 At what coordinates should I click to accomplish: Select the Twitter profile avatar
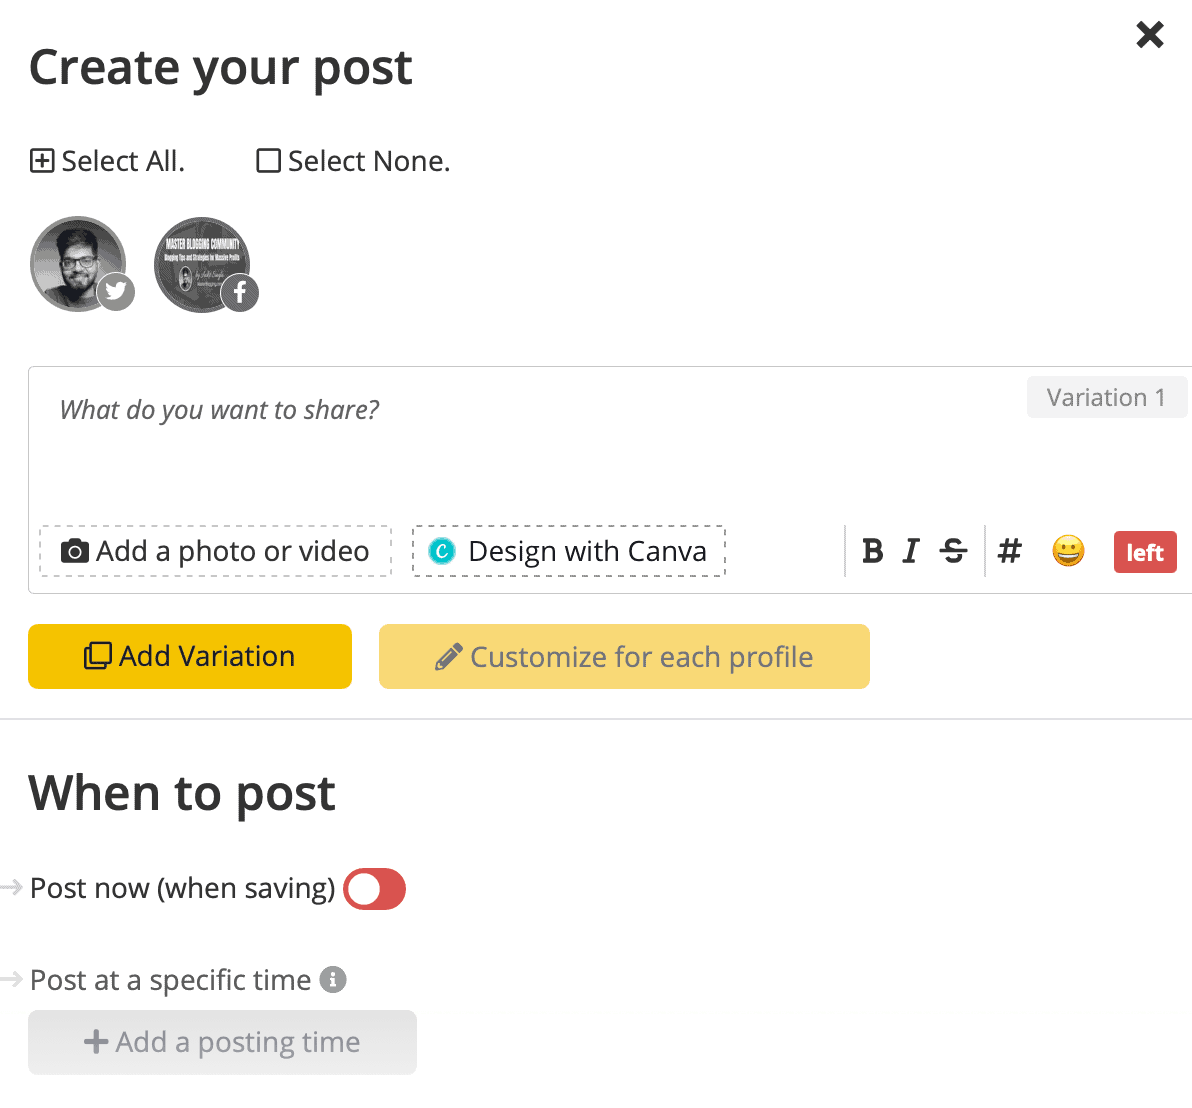[78, 264]
